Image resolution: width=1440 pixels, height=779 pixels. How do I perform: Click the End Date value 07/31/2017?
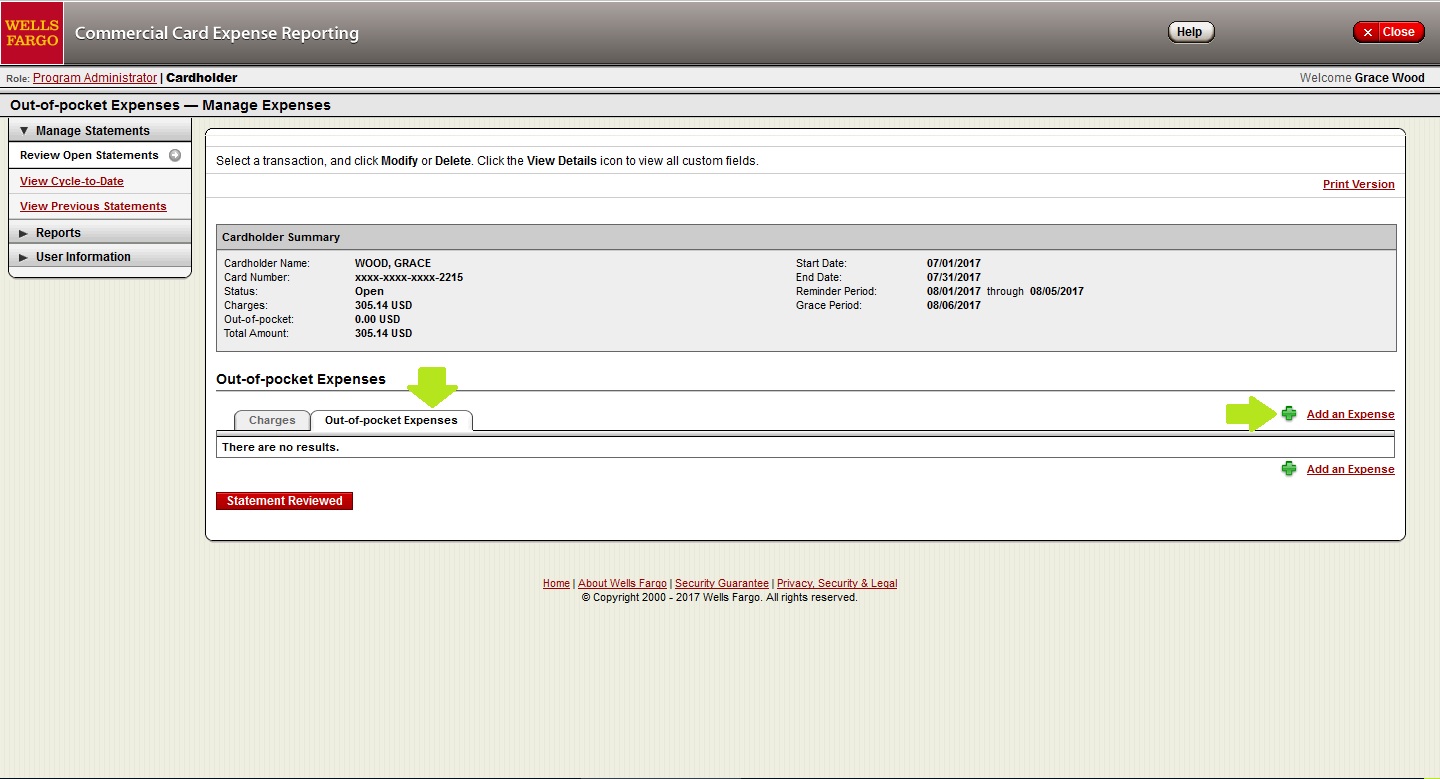954,277
